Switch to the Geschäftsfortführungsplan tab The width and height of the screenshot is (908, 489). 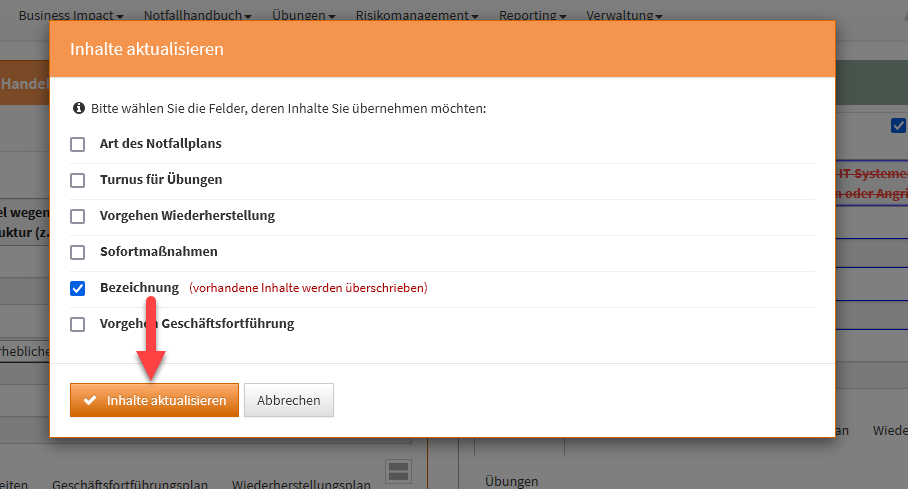coord(130,484)
